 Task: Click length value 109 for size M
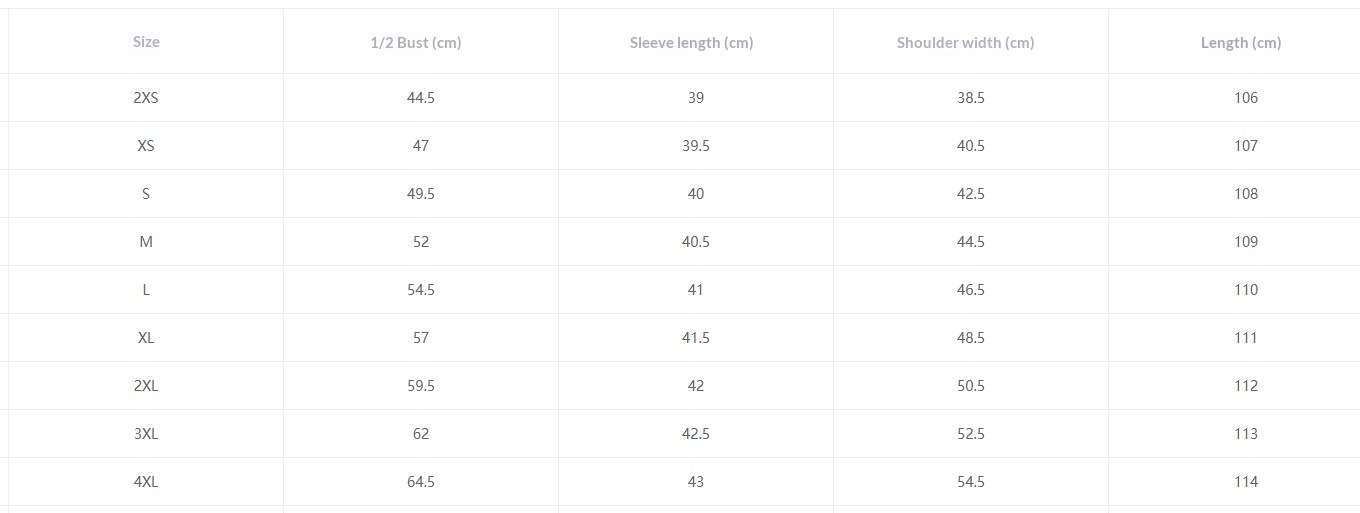[1246, 242]
